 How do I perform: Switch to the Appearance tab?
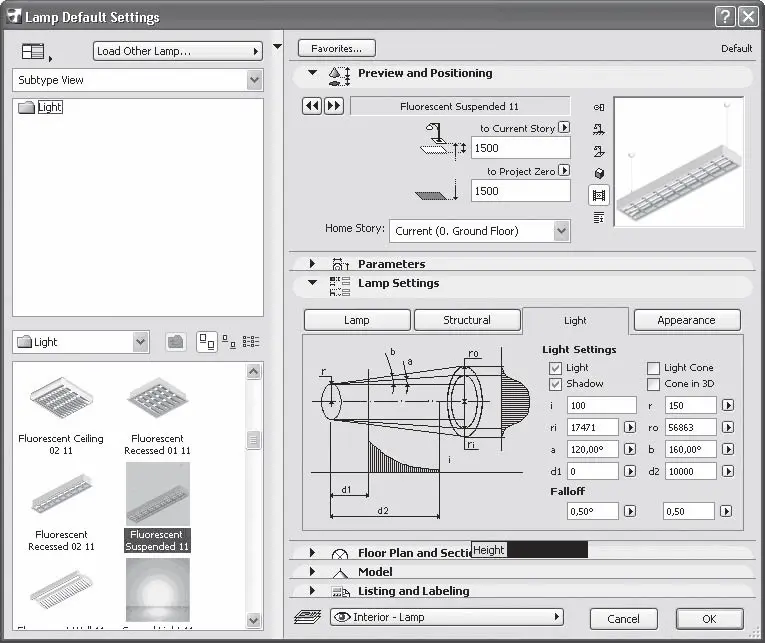click(x=687, y=320)
